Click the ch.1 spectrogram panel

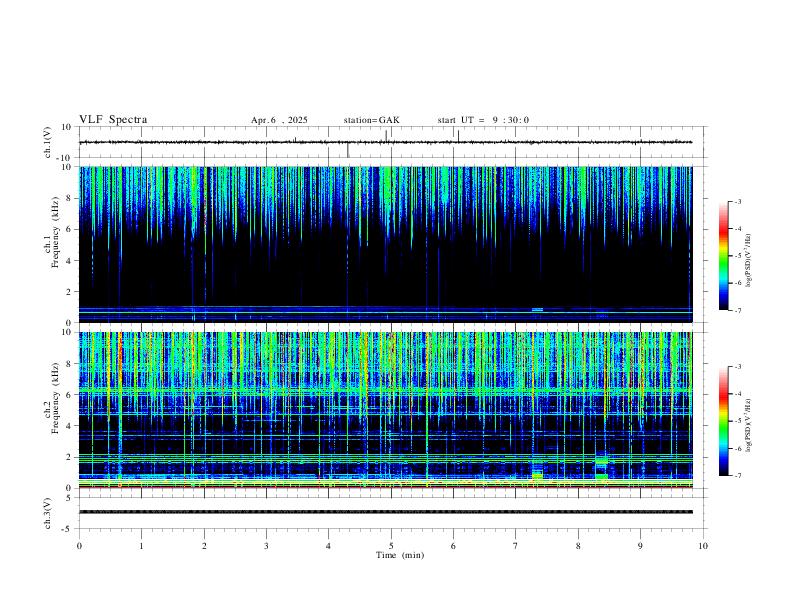pyautogui.click(x=385, y=244)
